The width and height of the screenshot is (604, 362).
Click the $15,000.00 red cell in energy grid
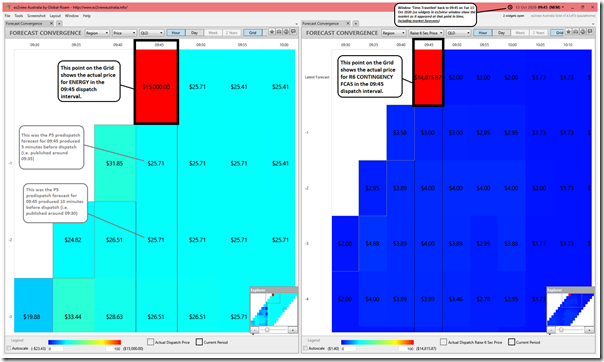(156, 87)
